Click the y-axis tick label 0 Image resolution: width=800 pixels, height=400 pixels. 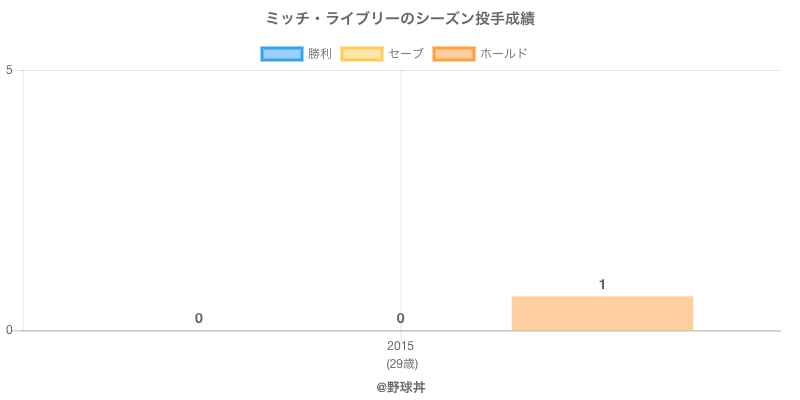coord(9,331)
